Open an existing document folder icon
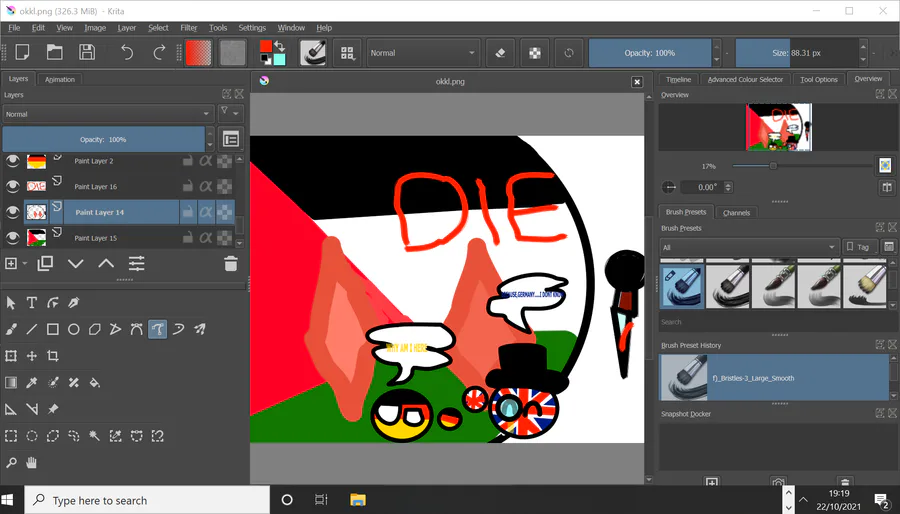Viewport: 900px width, 514px height. (x=55, y=52)
